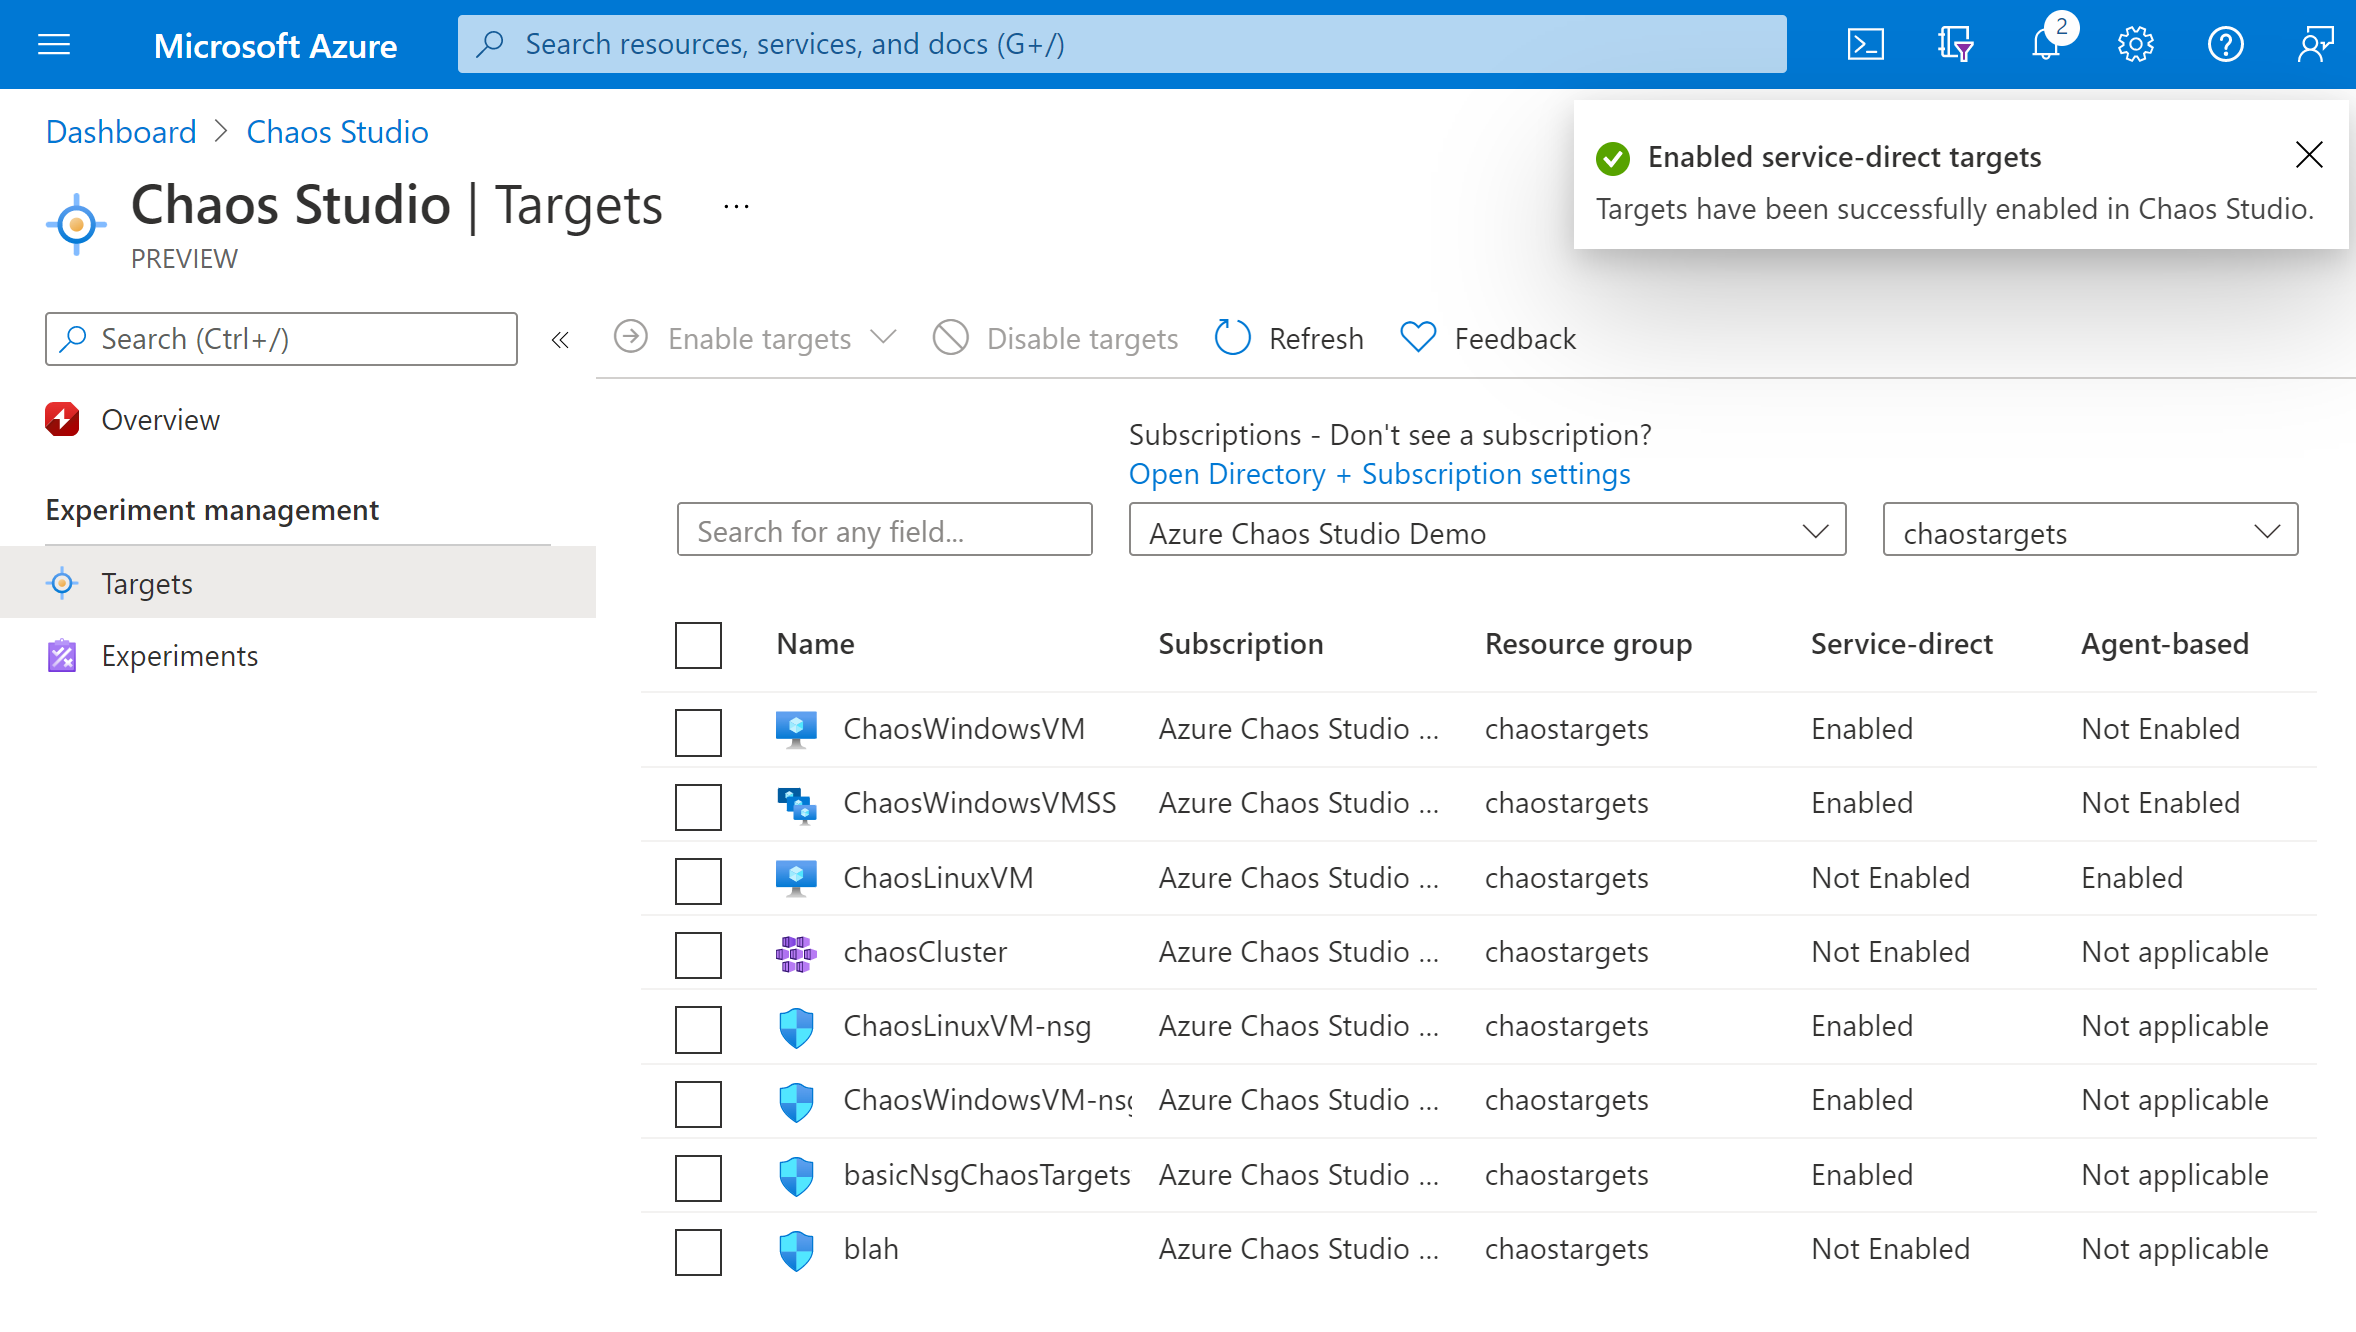Select Experiments under Experiment management
Screen dimensions: 2356x1332
(178, 655)
